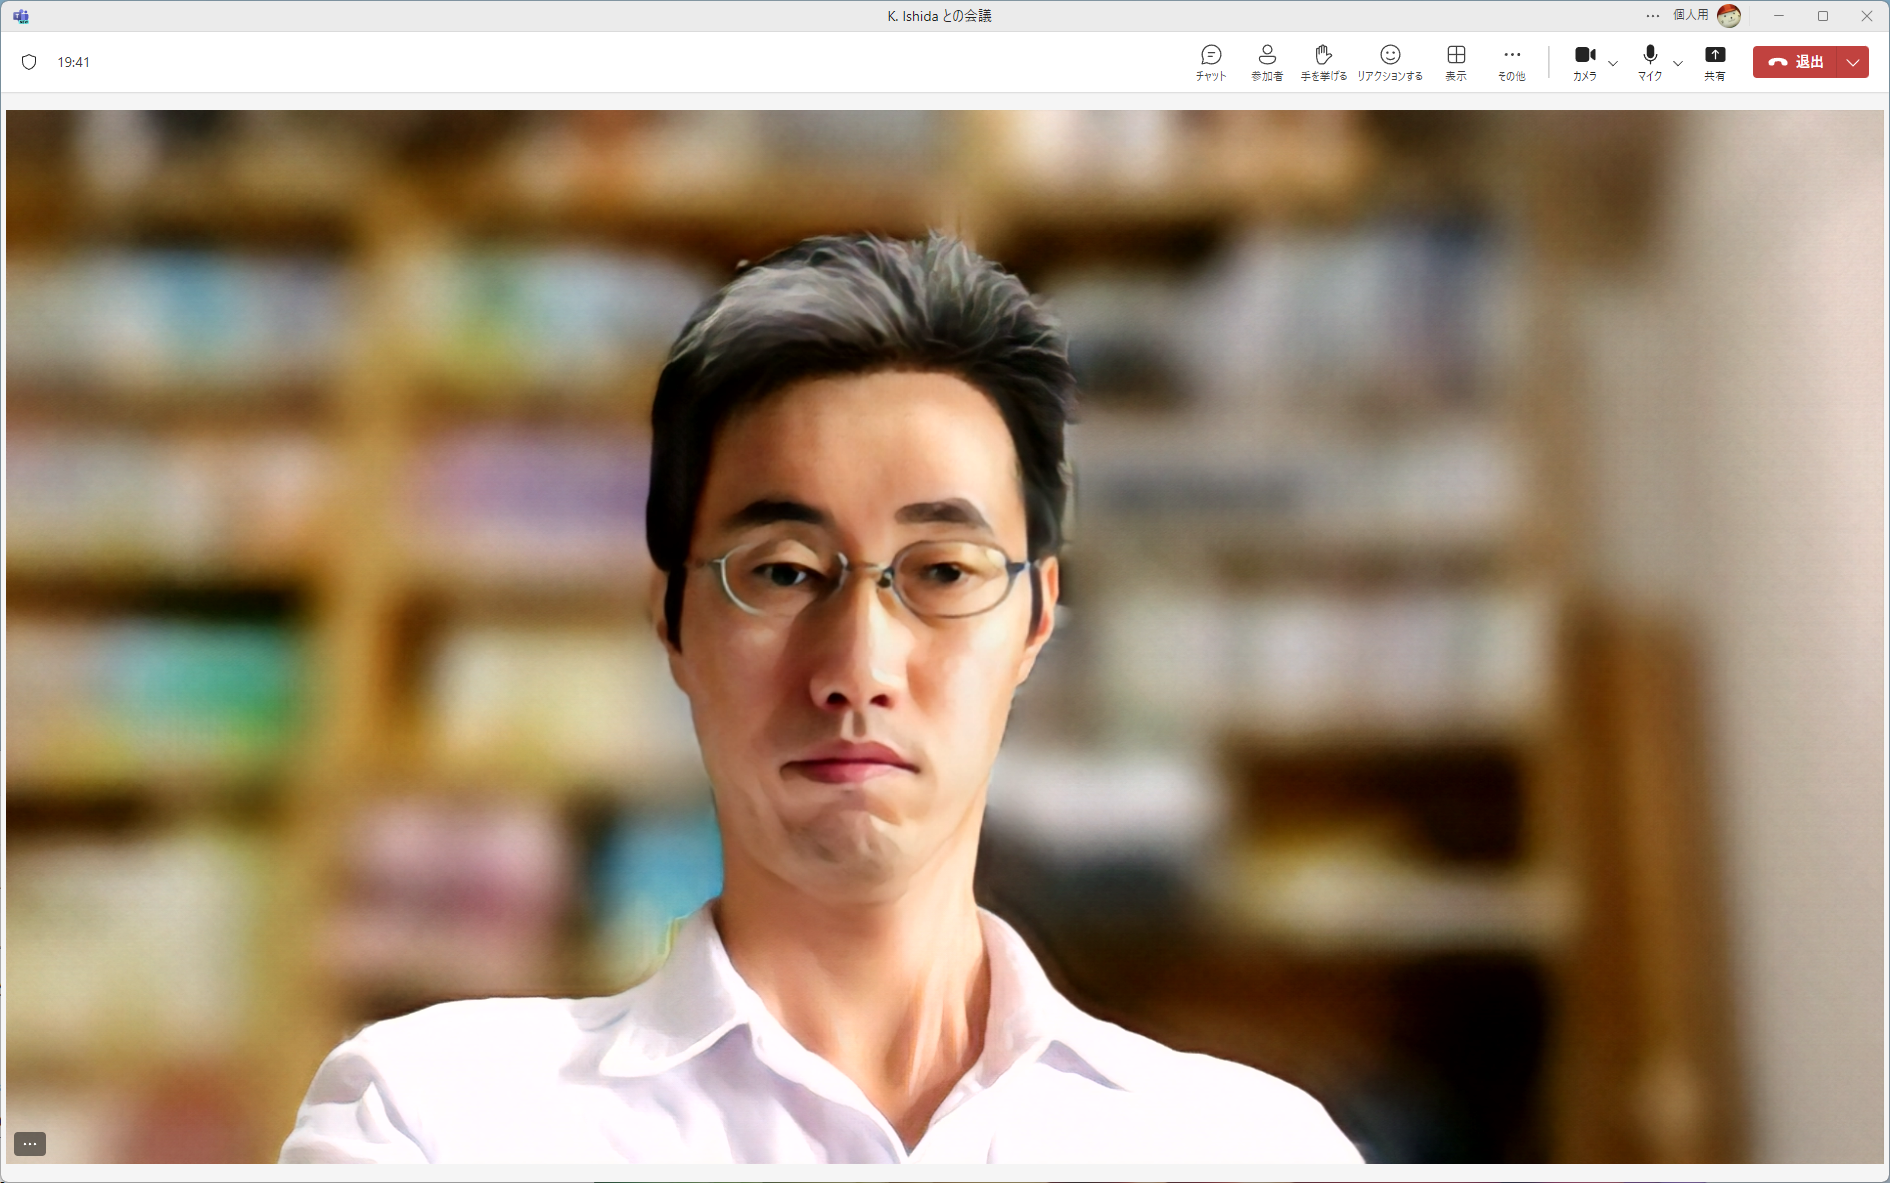The height and width of the screenshot is (1183, 1890).
Task: Open more actions (その他) menu
Action: pyautogui.click(x=1512, y=62)
